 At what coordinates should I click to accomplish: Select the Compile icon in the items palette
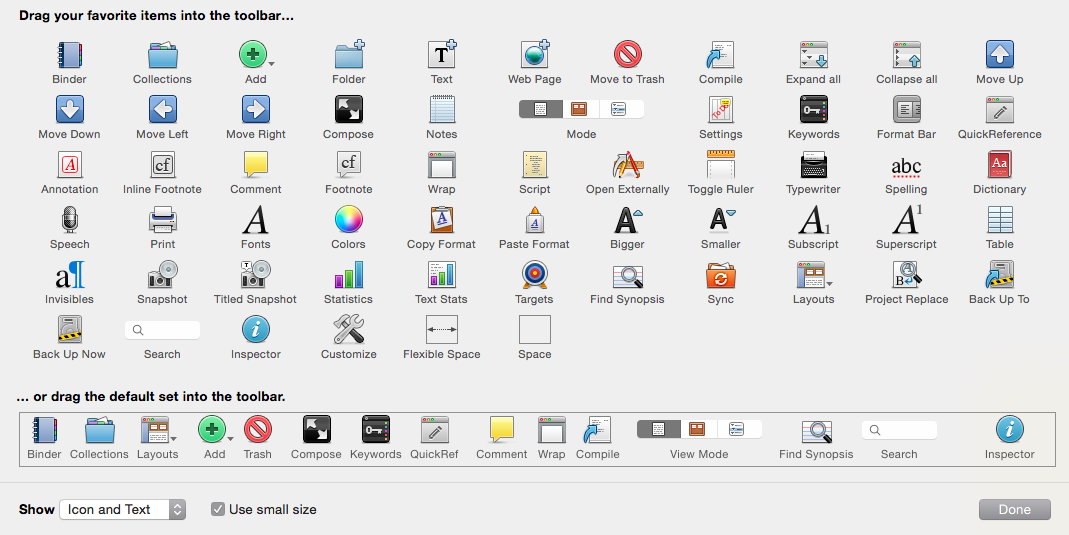click(x=720, y=55)
